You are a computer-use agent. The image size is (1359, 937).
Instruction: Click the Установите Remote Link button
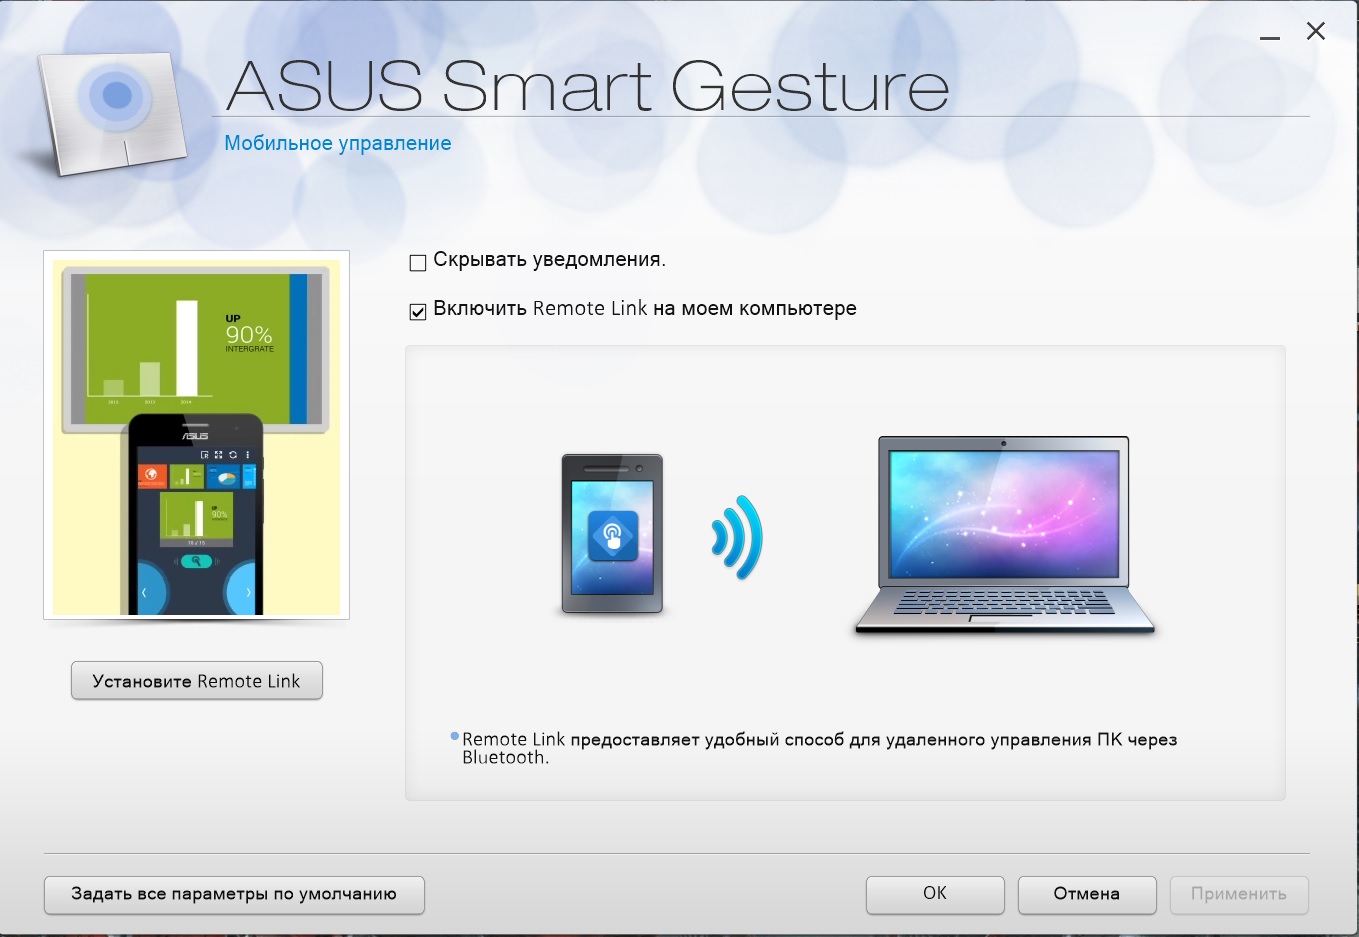pyautogui.click(x=197, y=681)
